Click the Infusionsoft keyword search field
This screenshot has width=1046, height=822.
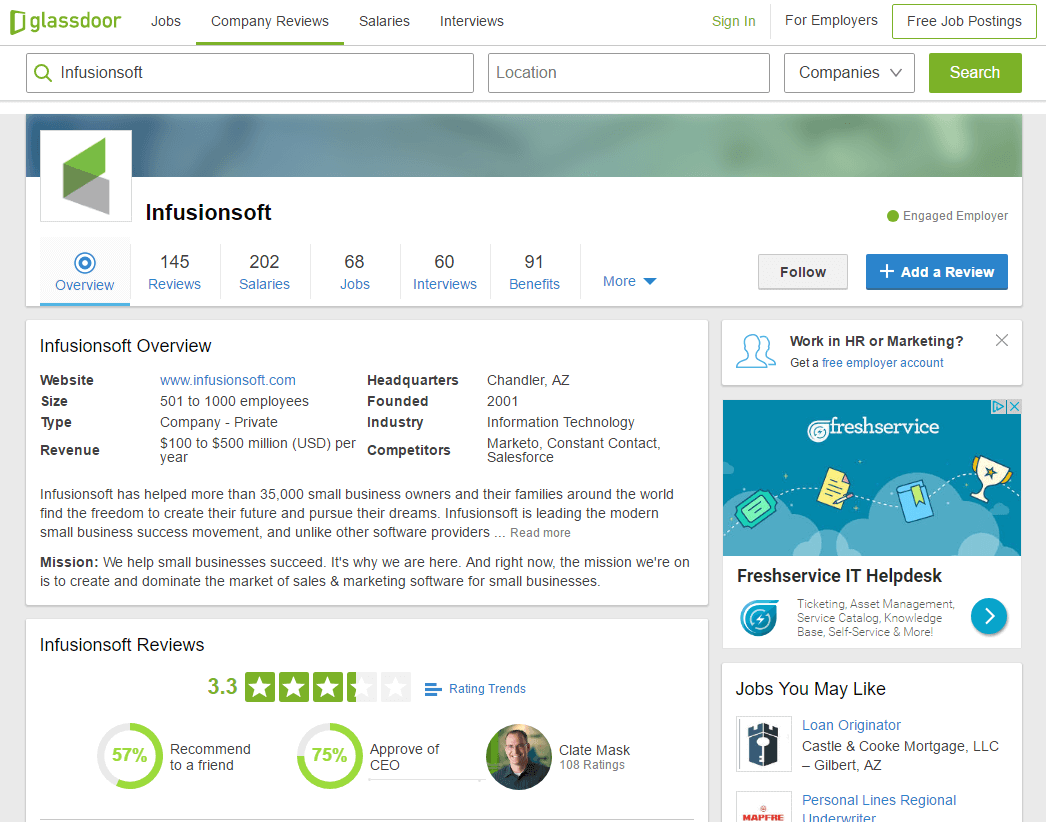coord(250,73)
